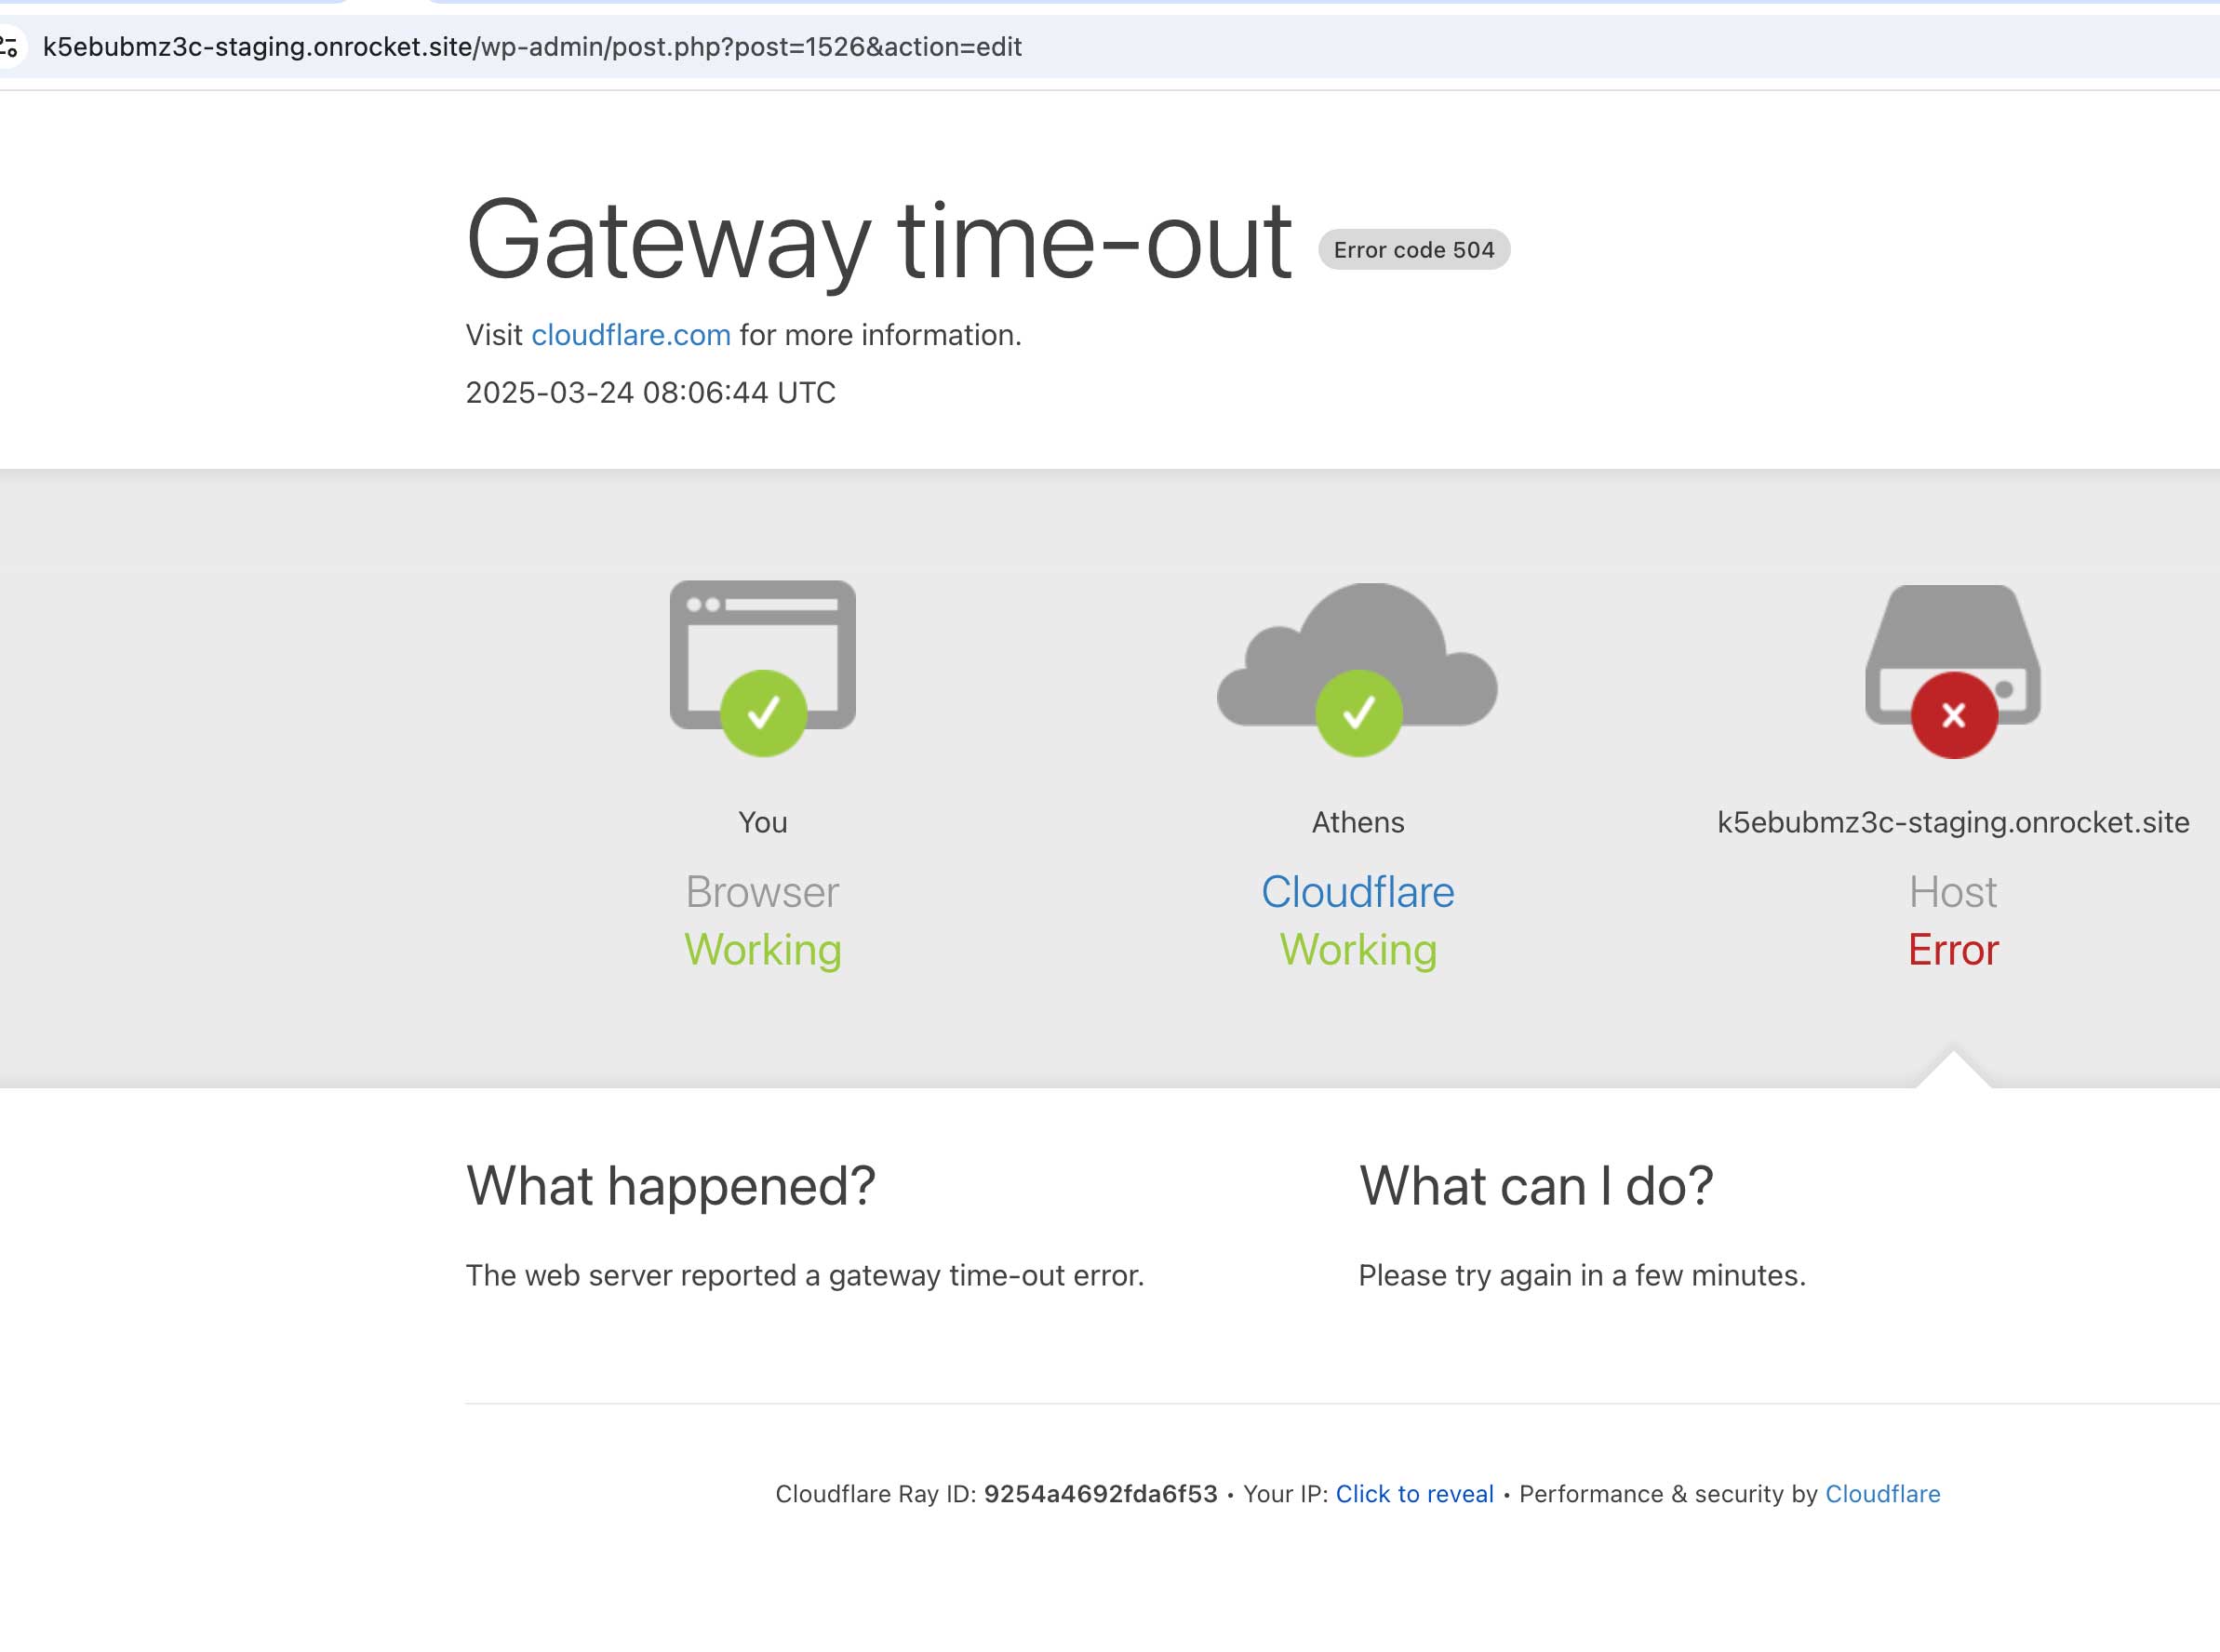Click the server host icon with red X

[x=1953, y=655]
